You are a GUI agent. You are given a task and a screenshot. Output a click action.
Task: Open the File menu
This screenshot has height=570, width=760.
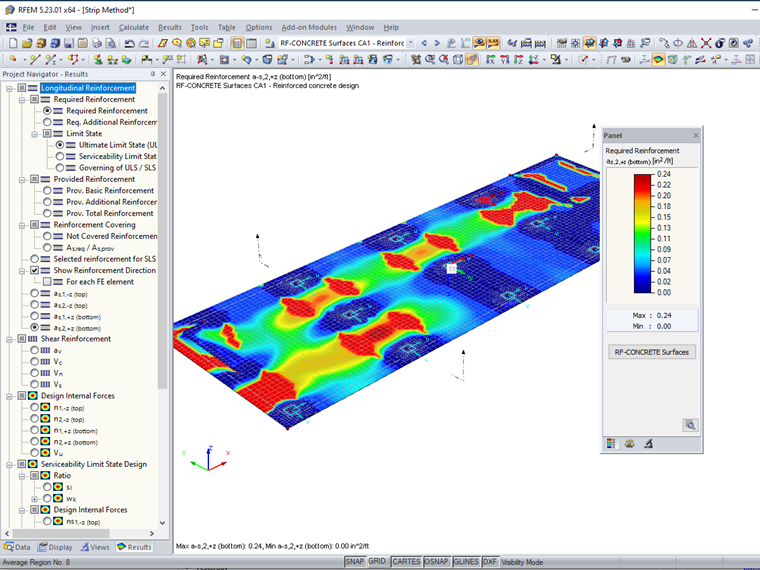pos(28,27)
